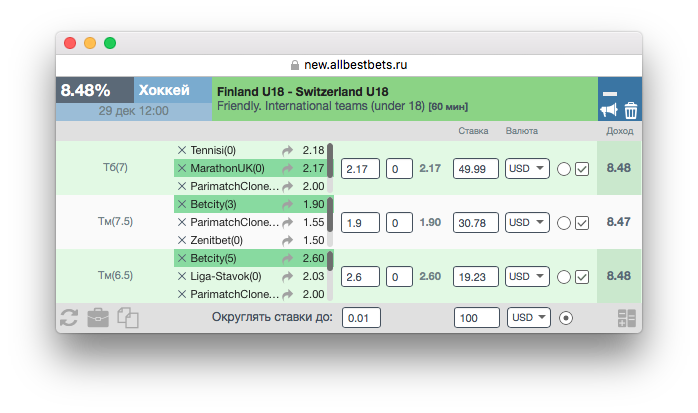Select total stake radio button at bottom
The width and height of the screenshot is (698, 413).
pos(566,318)
